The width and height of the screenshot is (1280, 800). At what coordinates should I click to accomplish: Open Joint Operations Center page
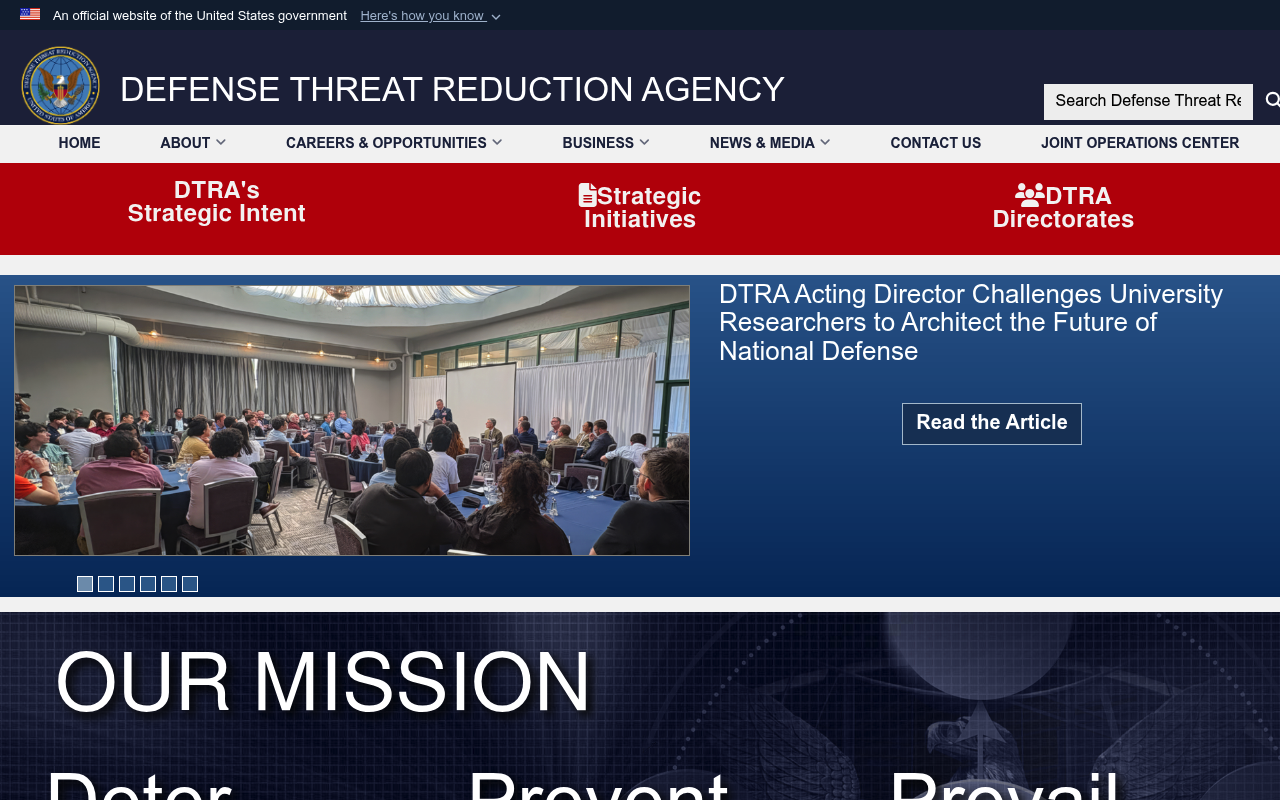[x=1140, y=143]
